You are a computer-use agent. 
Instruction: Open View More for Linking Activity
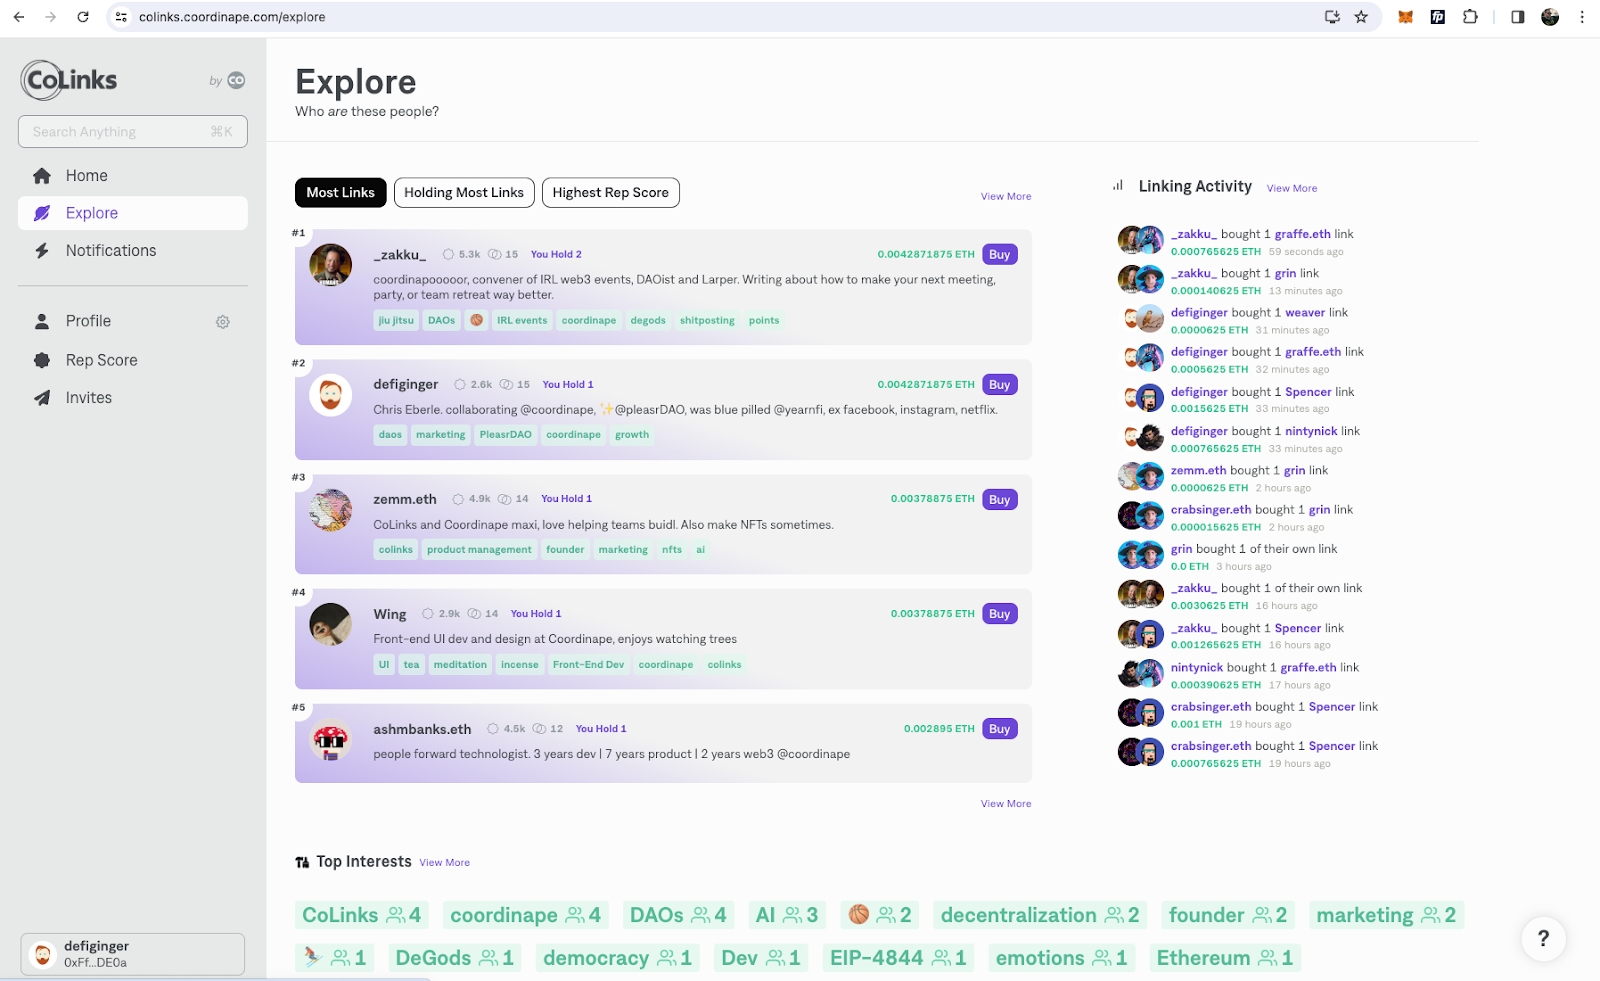point(1292,188)
